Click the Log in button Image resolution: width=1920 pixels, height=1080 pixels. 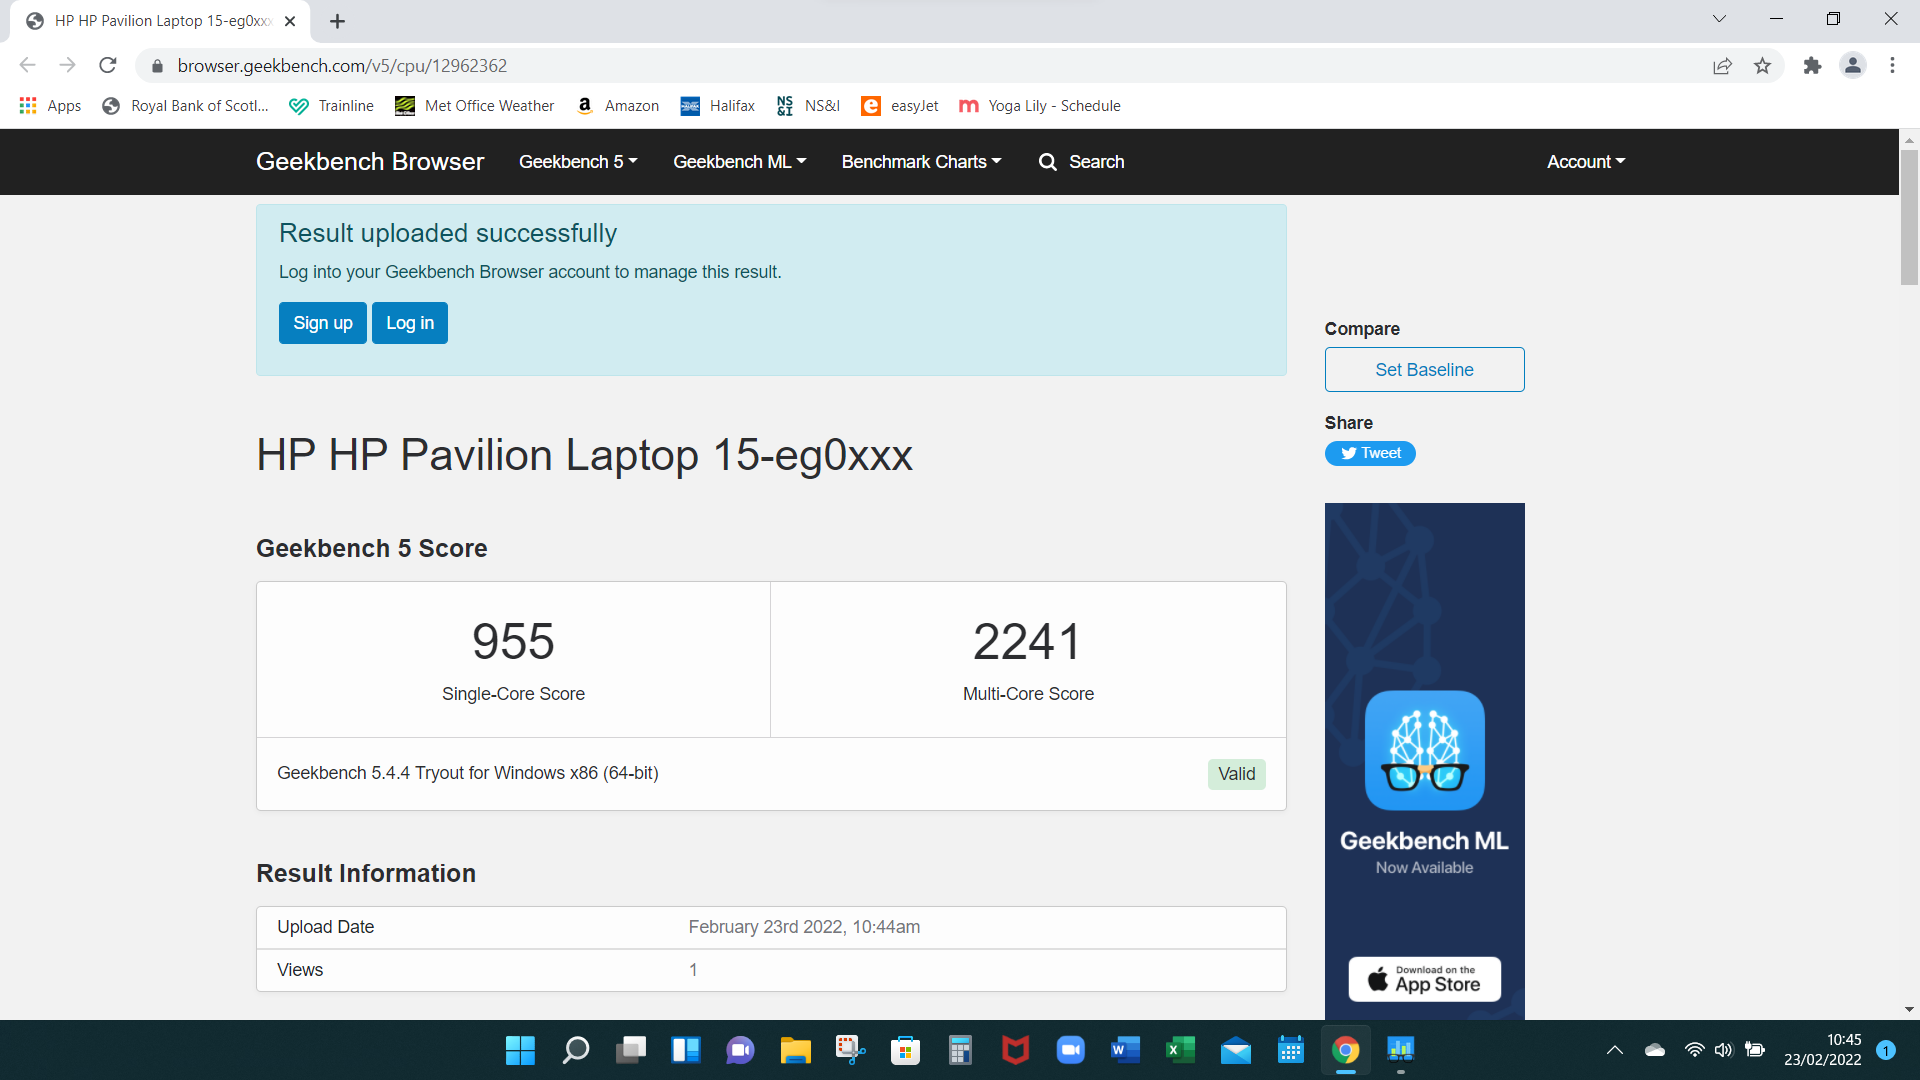[x=410, y=323]
